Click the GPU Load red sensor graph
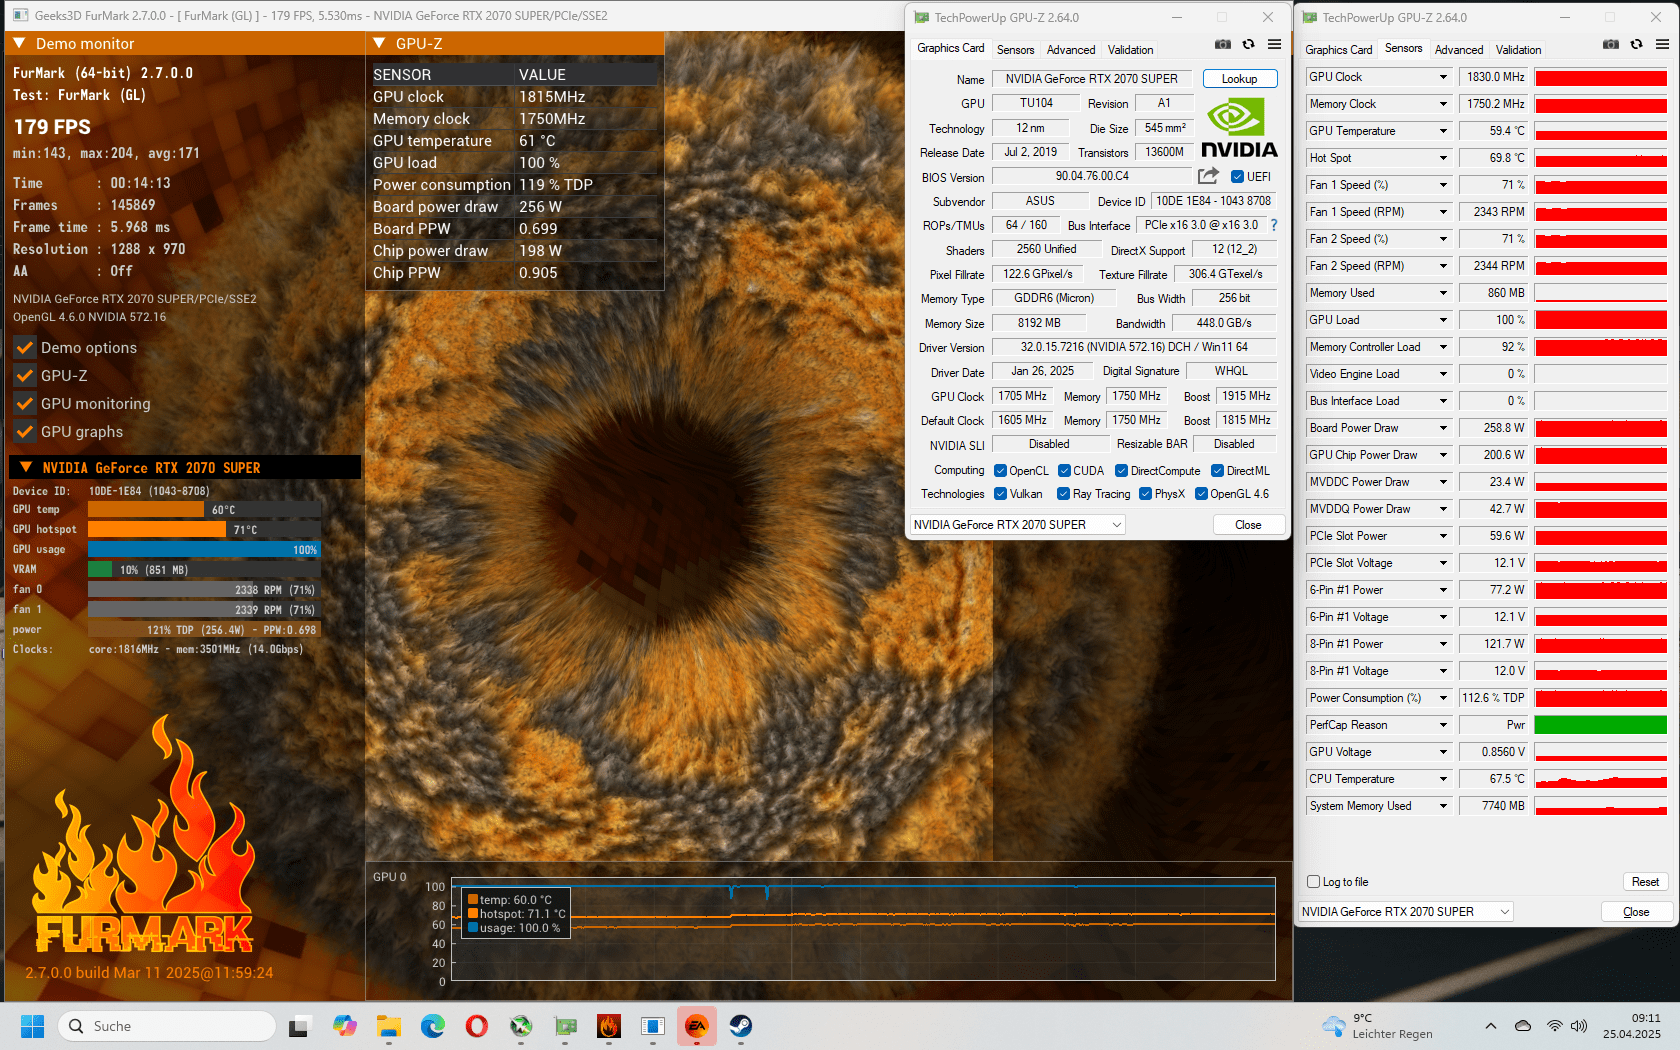1680x1050 pixels. tap(1601, 320)
